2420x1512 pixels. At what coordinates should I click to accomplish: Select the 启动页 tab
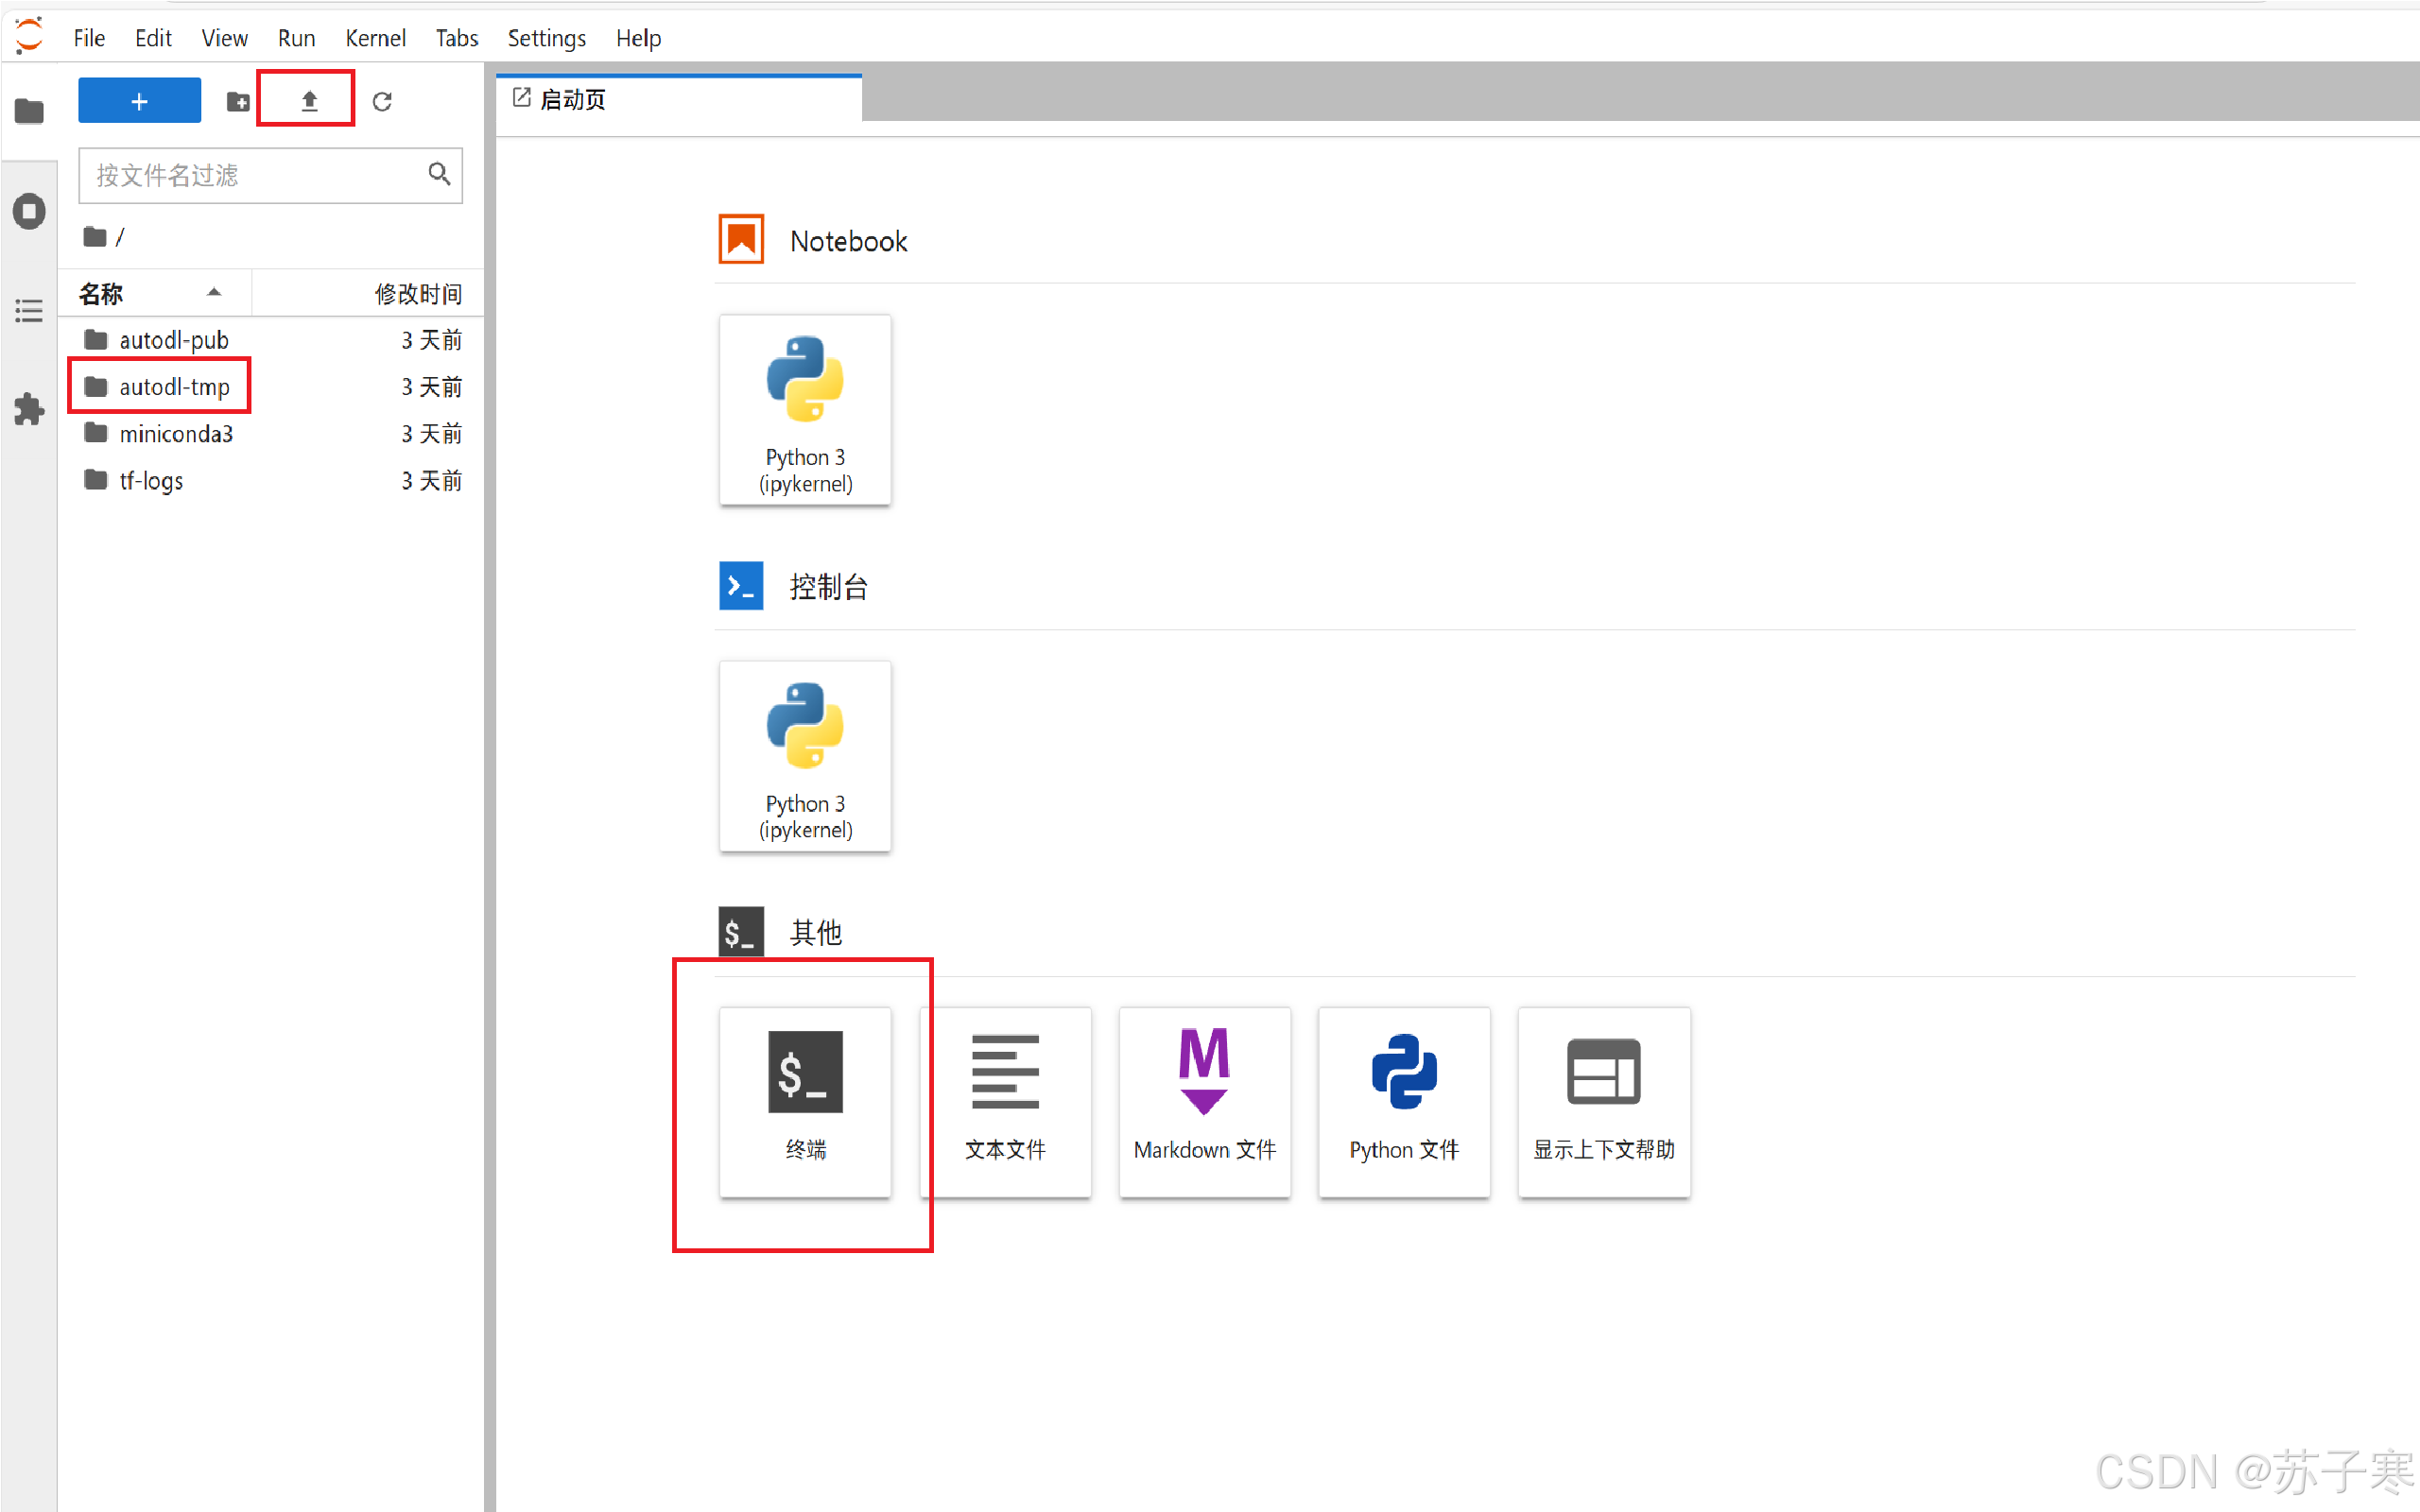tap(573, 99)
